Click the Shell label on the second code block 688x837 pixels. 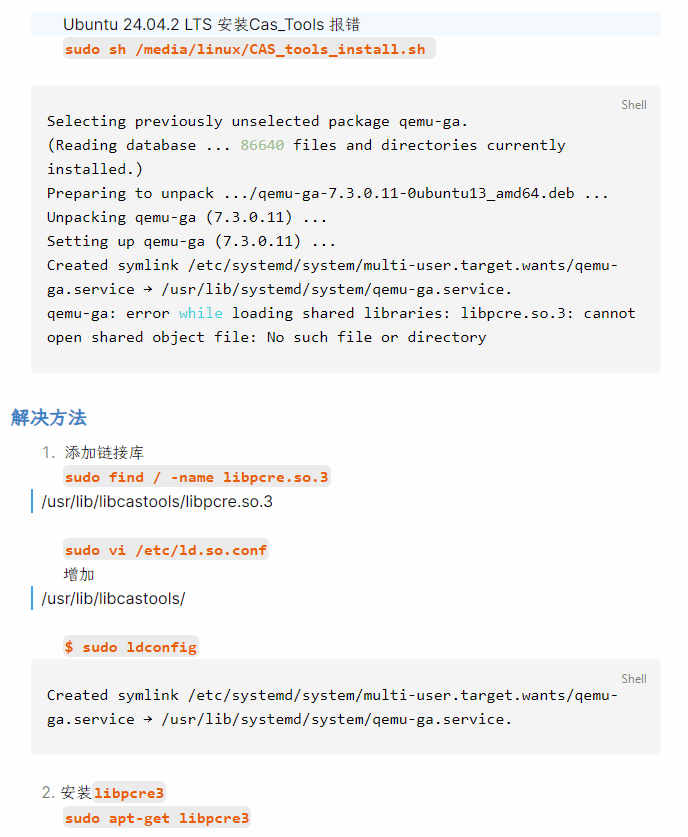point(634,678)
